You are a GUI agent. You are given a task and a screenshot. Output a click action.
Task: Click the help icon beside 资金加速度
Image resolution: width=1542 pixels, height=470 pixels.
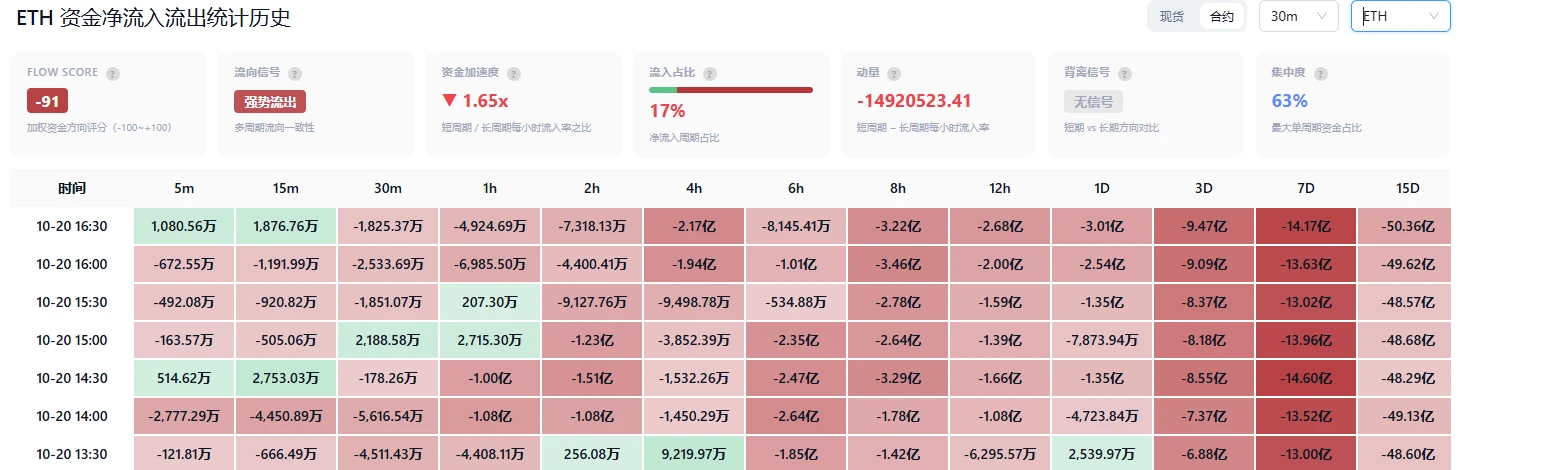pos(513,74)
